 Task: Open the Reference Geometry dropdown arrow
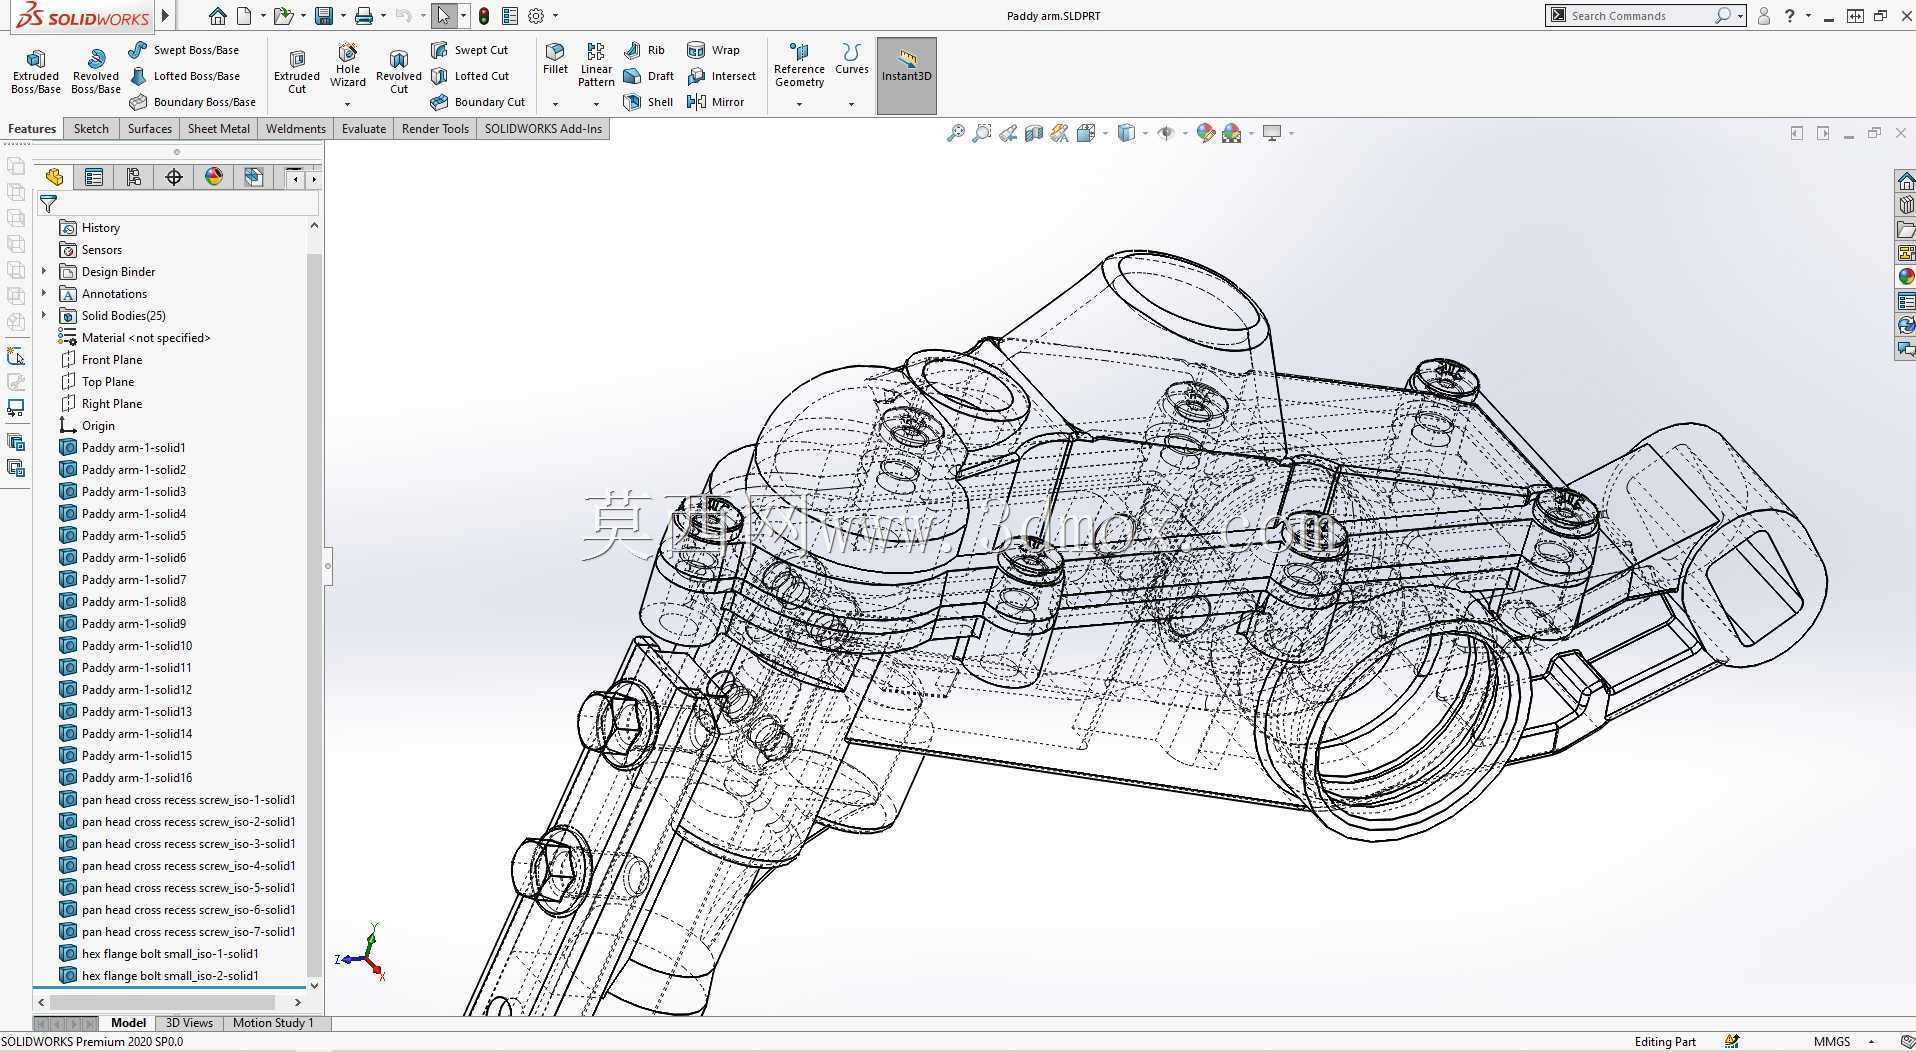click(799, 104)
